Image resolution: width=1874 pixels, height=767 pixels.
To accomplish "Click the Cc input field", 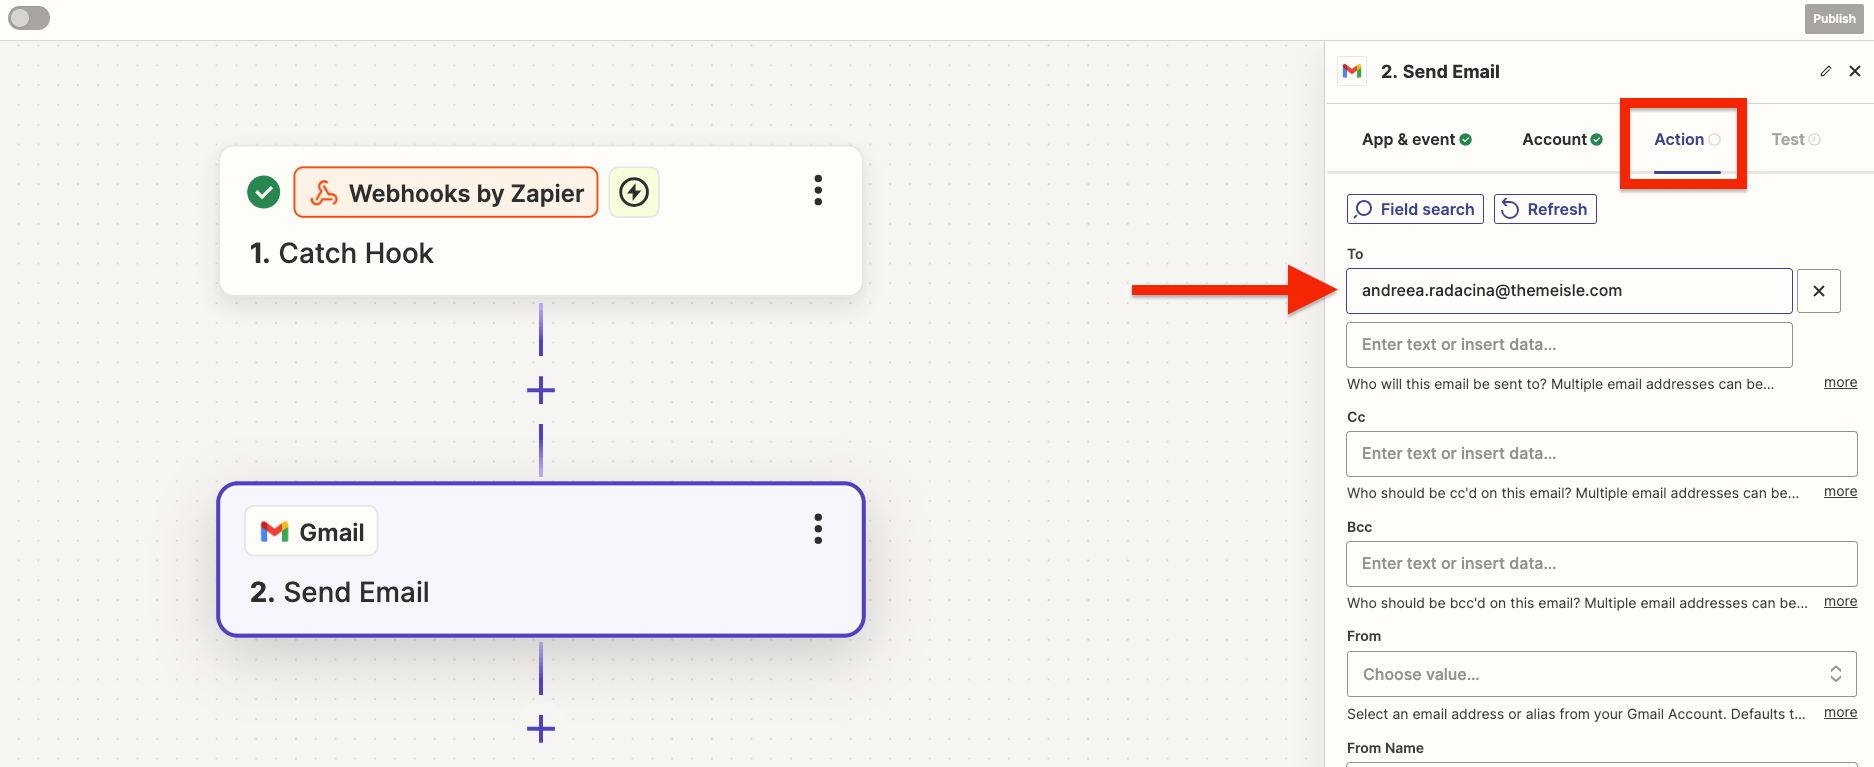I will [1601, 454].
